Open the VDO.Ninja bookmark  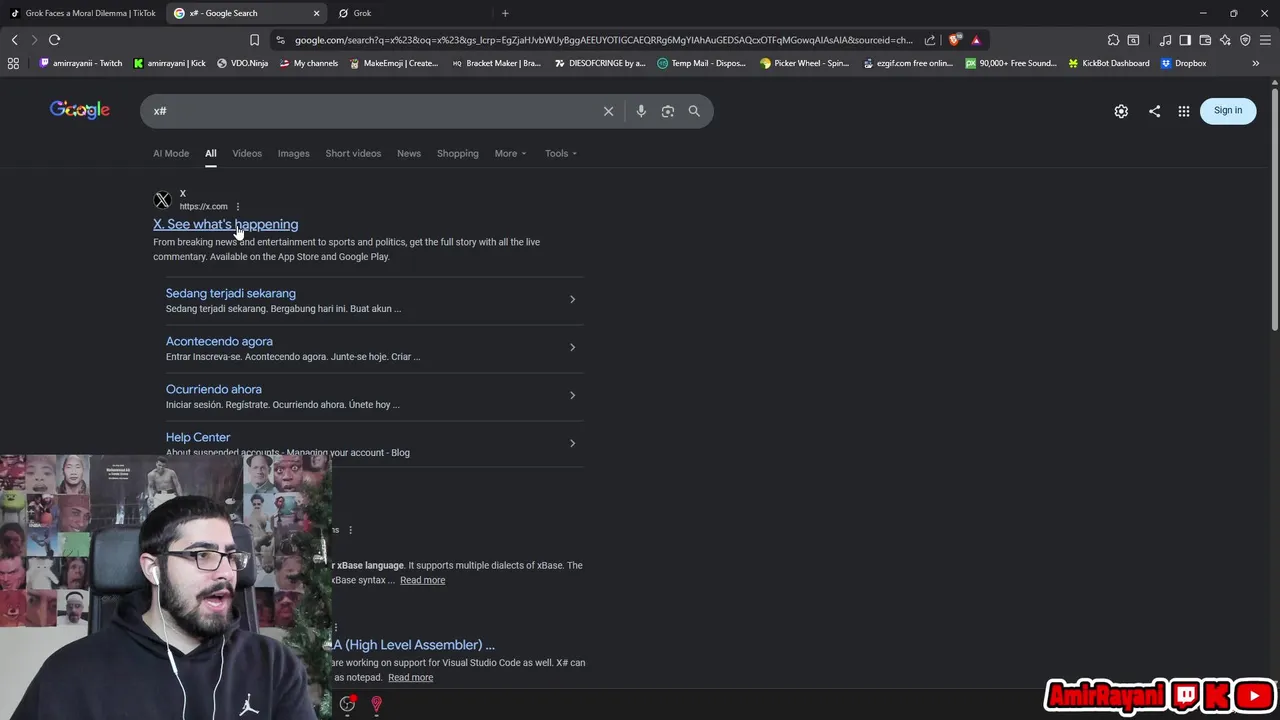[x=243, y=63]
